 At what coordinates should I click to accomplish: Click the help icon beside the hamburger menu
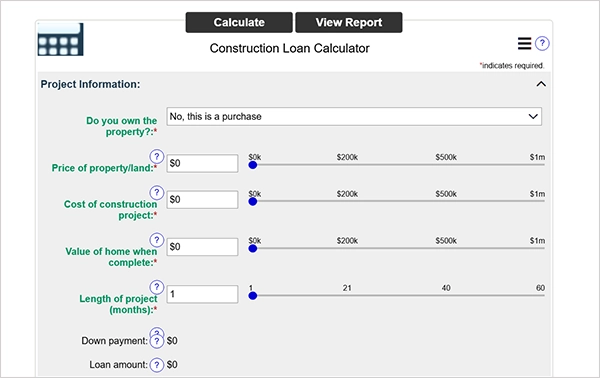[542, 43]
